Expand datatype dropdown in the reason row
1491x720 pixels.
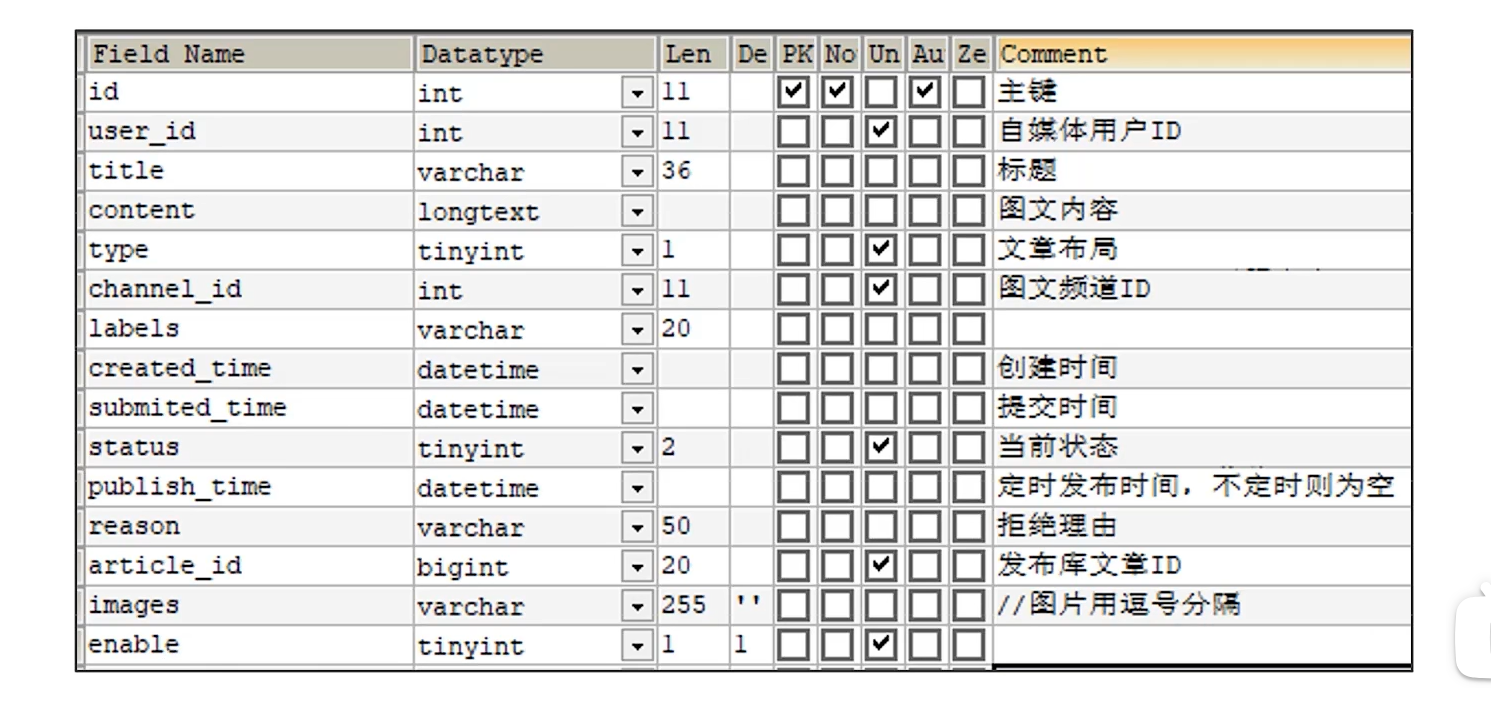point(637,527)
